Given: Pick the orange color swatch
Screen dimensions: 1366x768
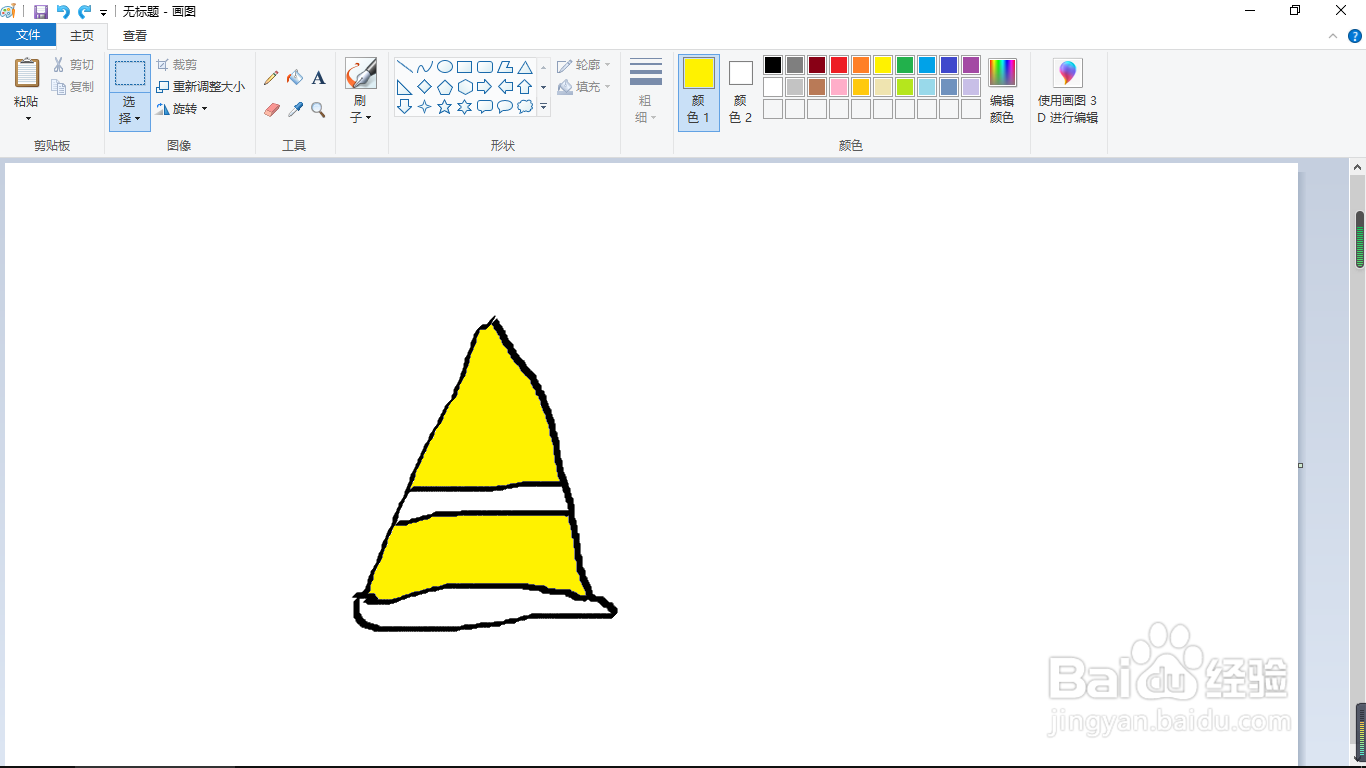Looking at the screenshot, I should (x=861, y=65).
